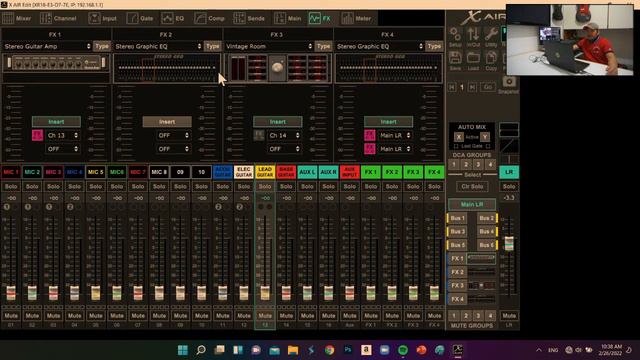Toggle Insert mode on FX 1

(56, 122)
